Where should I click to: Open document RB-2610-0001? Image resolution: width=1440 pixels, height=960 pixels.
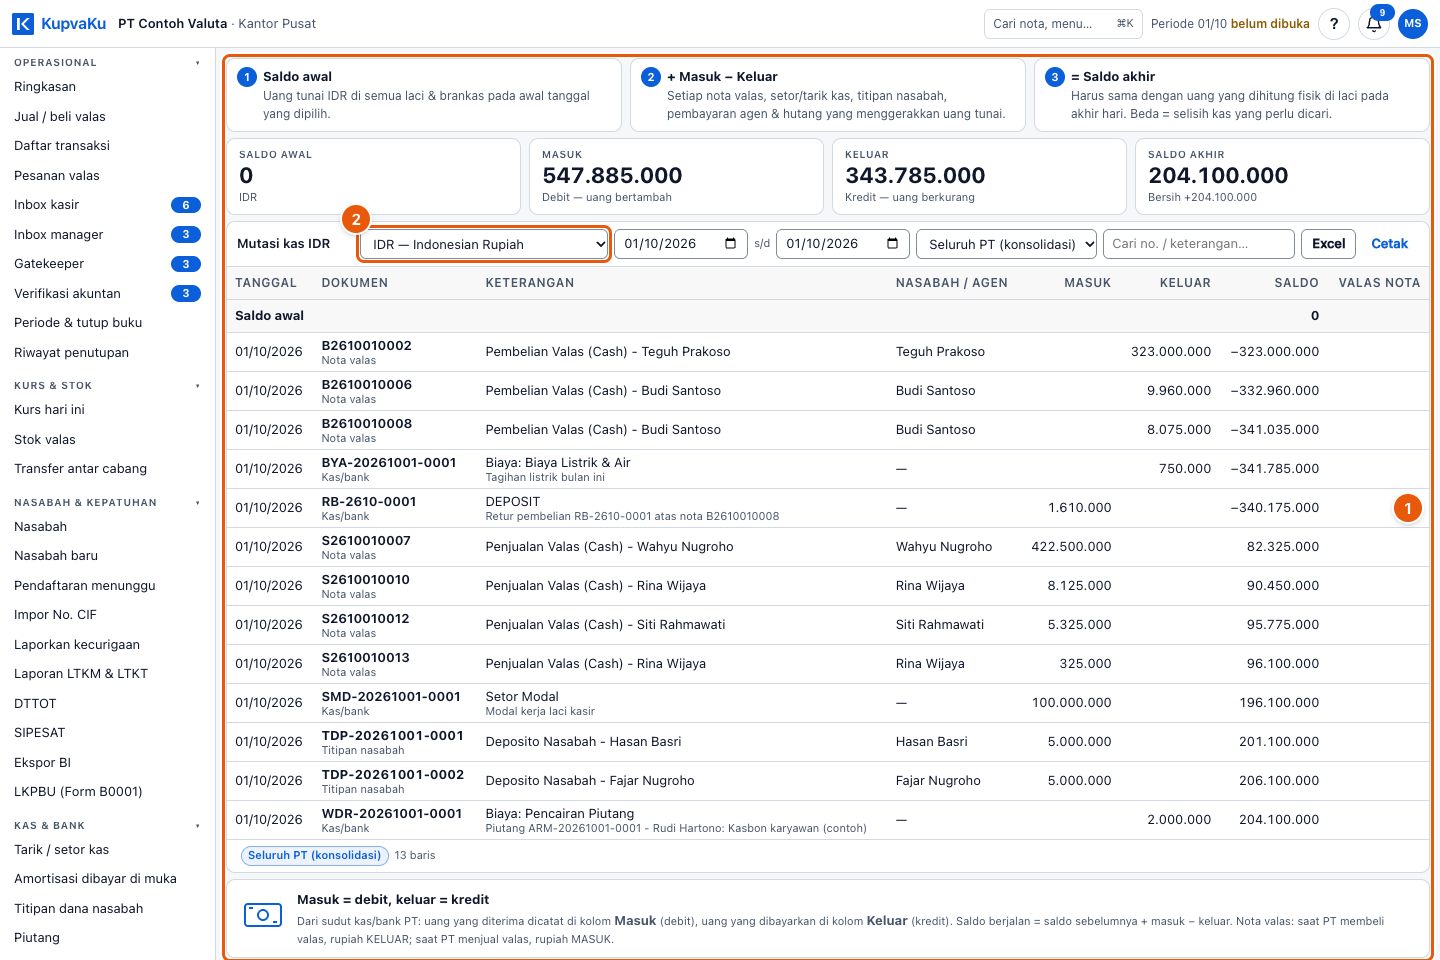pos(369,502)
